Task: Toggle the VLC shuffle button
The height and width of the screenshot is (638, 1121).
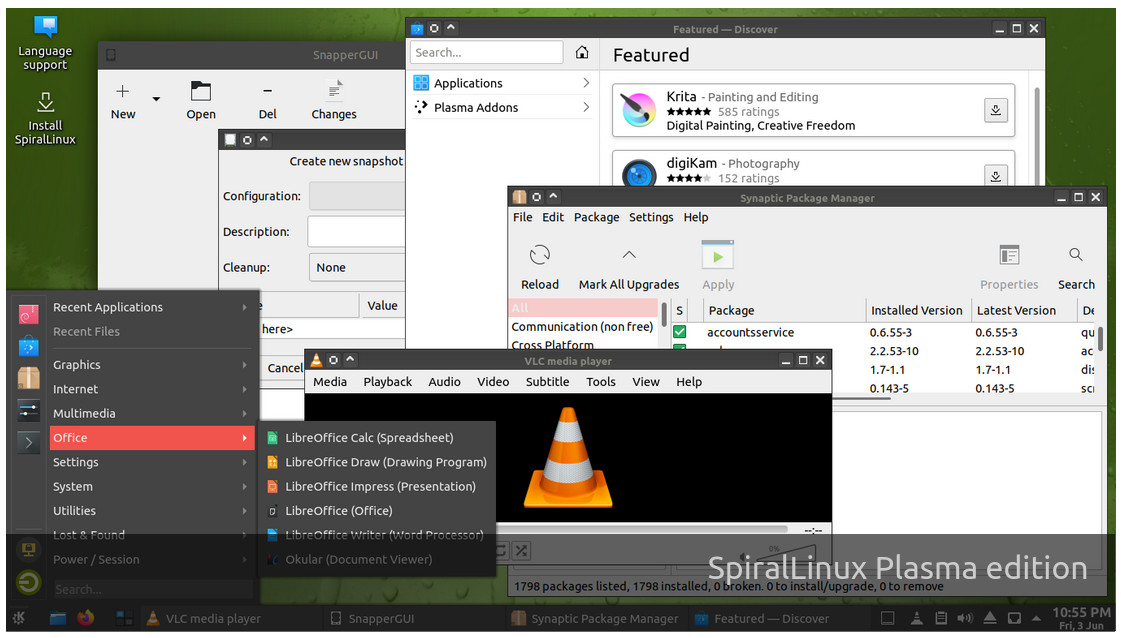Action: pyautogui.click(x=522, y=550)
